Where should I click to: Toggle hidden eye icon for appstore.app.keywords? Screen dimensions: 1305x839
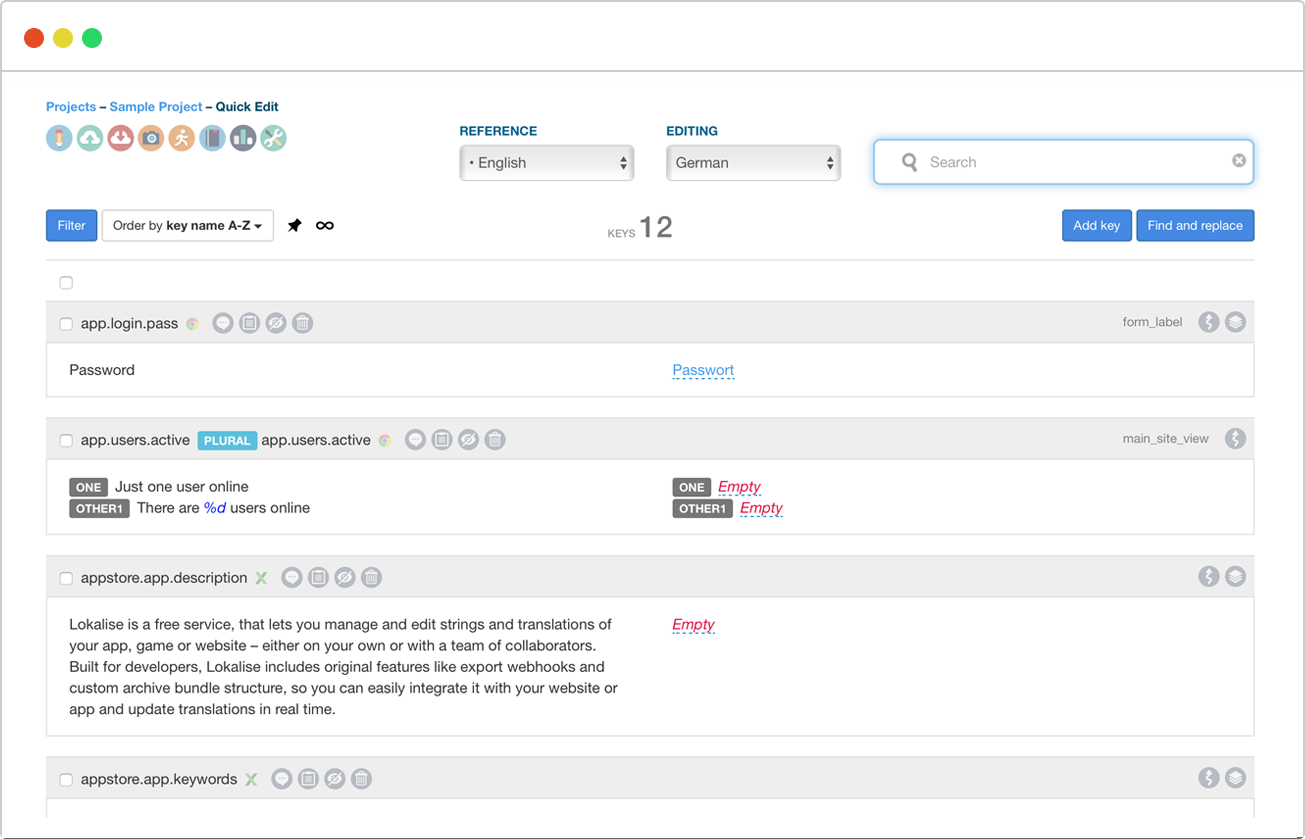point(335,779)
